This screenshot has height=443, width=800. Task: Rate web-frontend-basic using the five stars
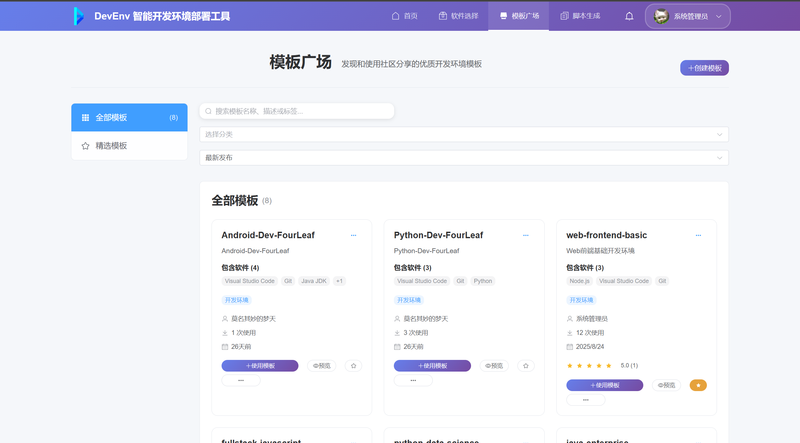point(589,365)
